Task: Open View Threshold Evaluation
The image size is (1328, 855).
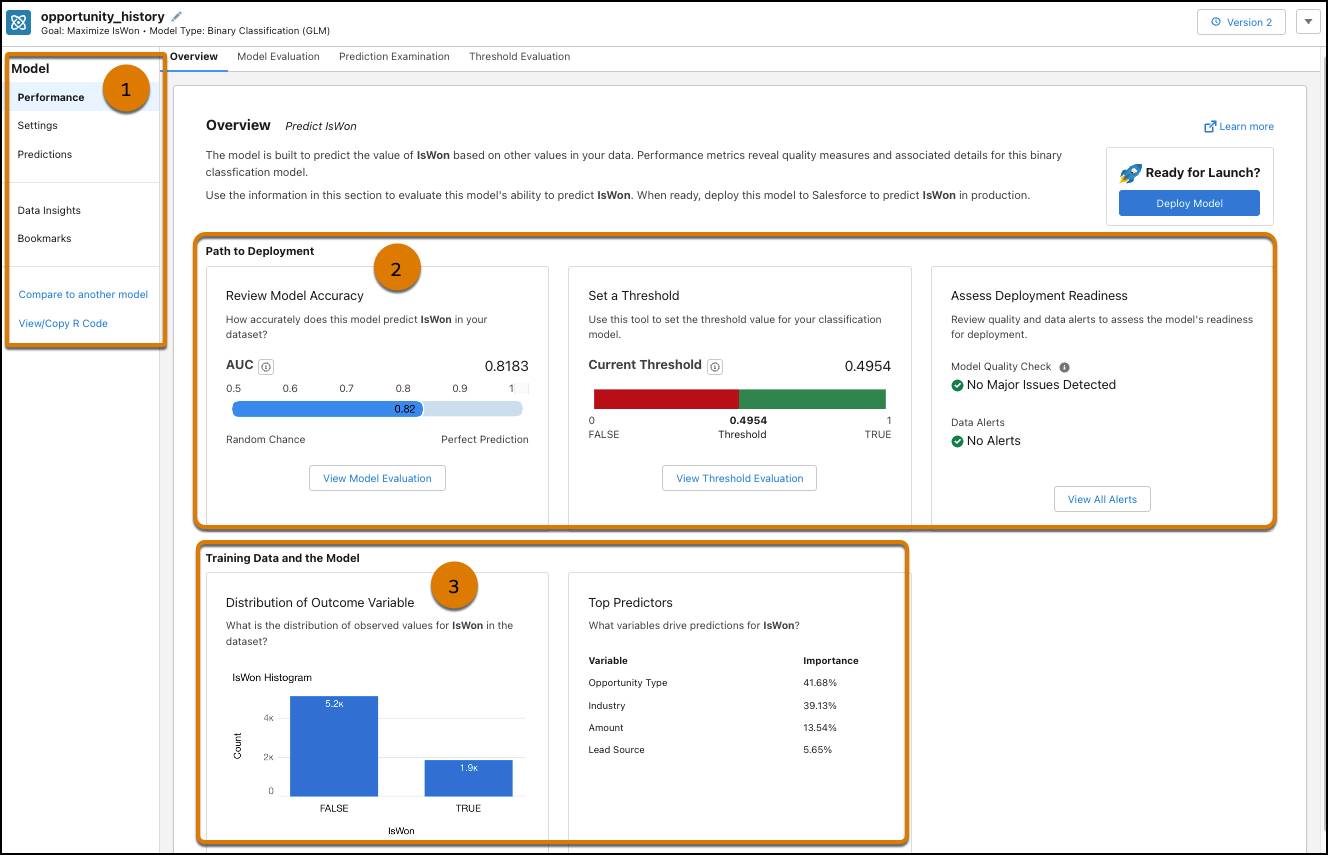Action: pyautogui.click(x=739, y=478)
